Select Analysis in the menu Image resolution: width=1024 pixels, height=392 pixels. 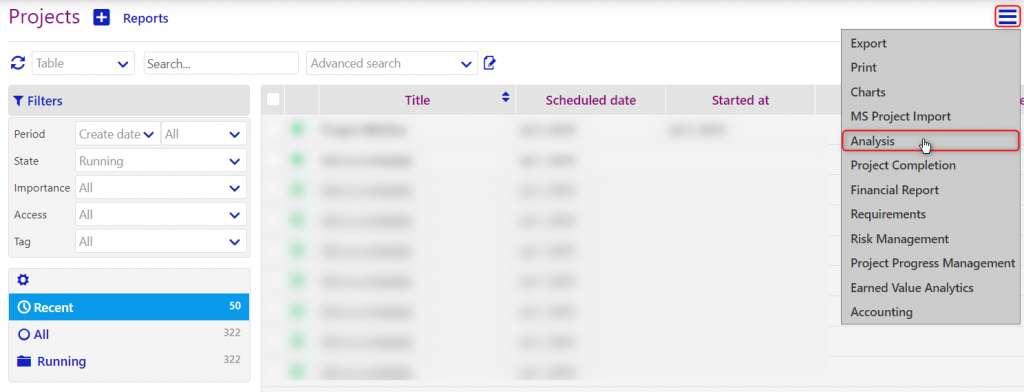point(930,140)
